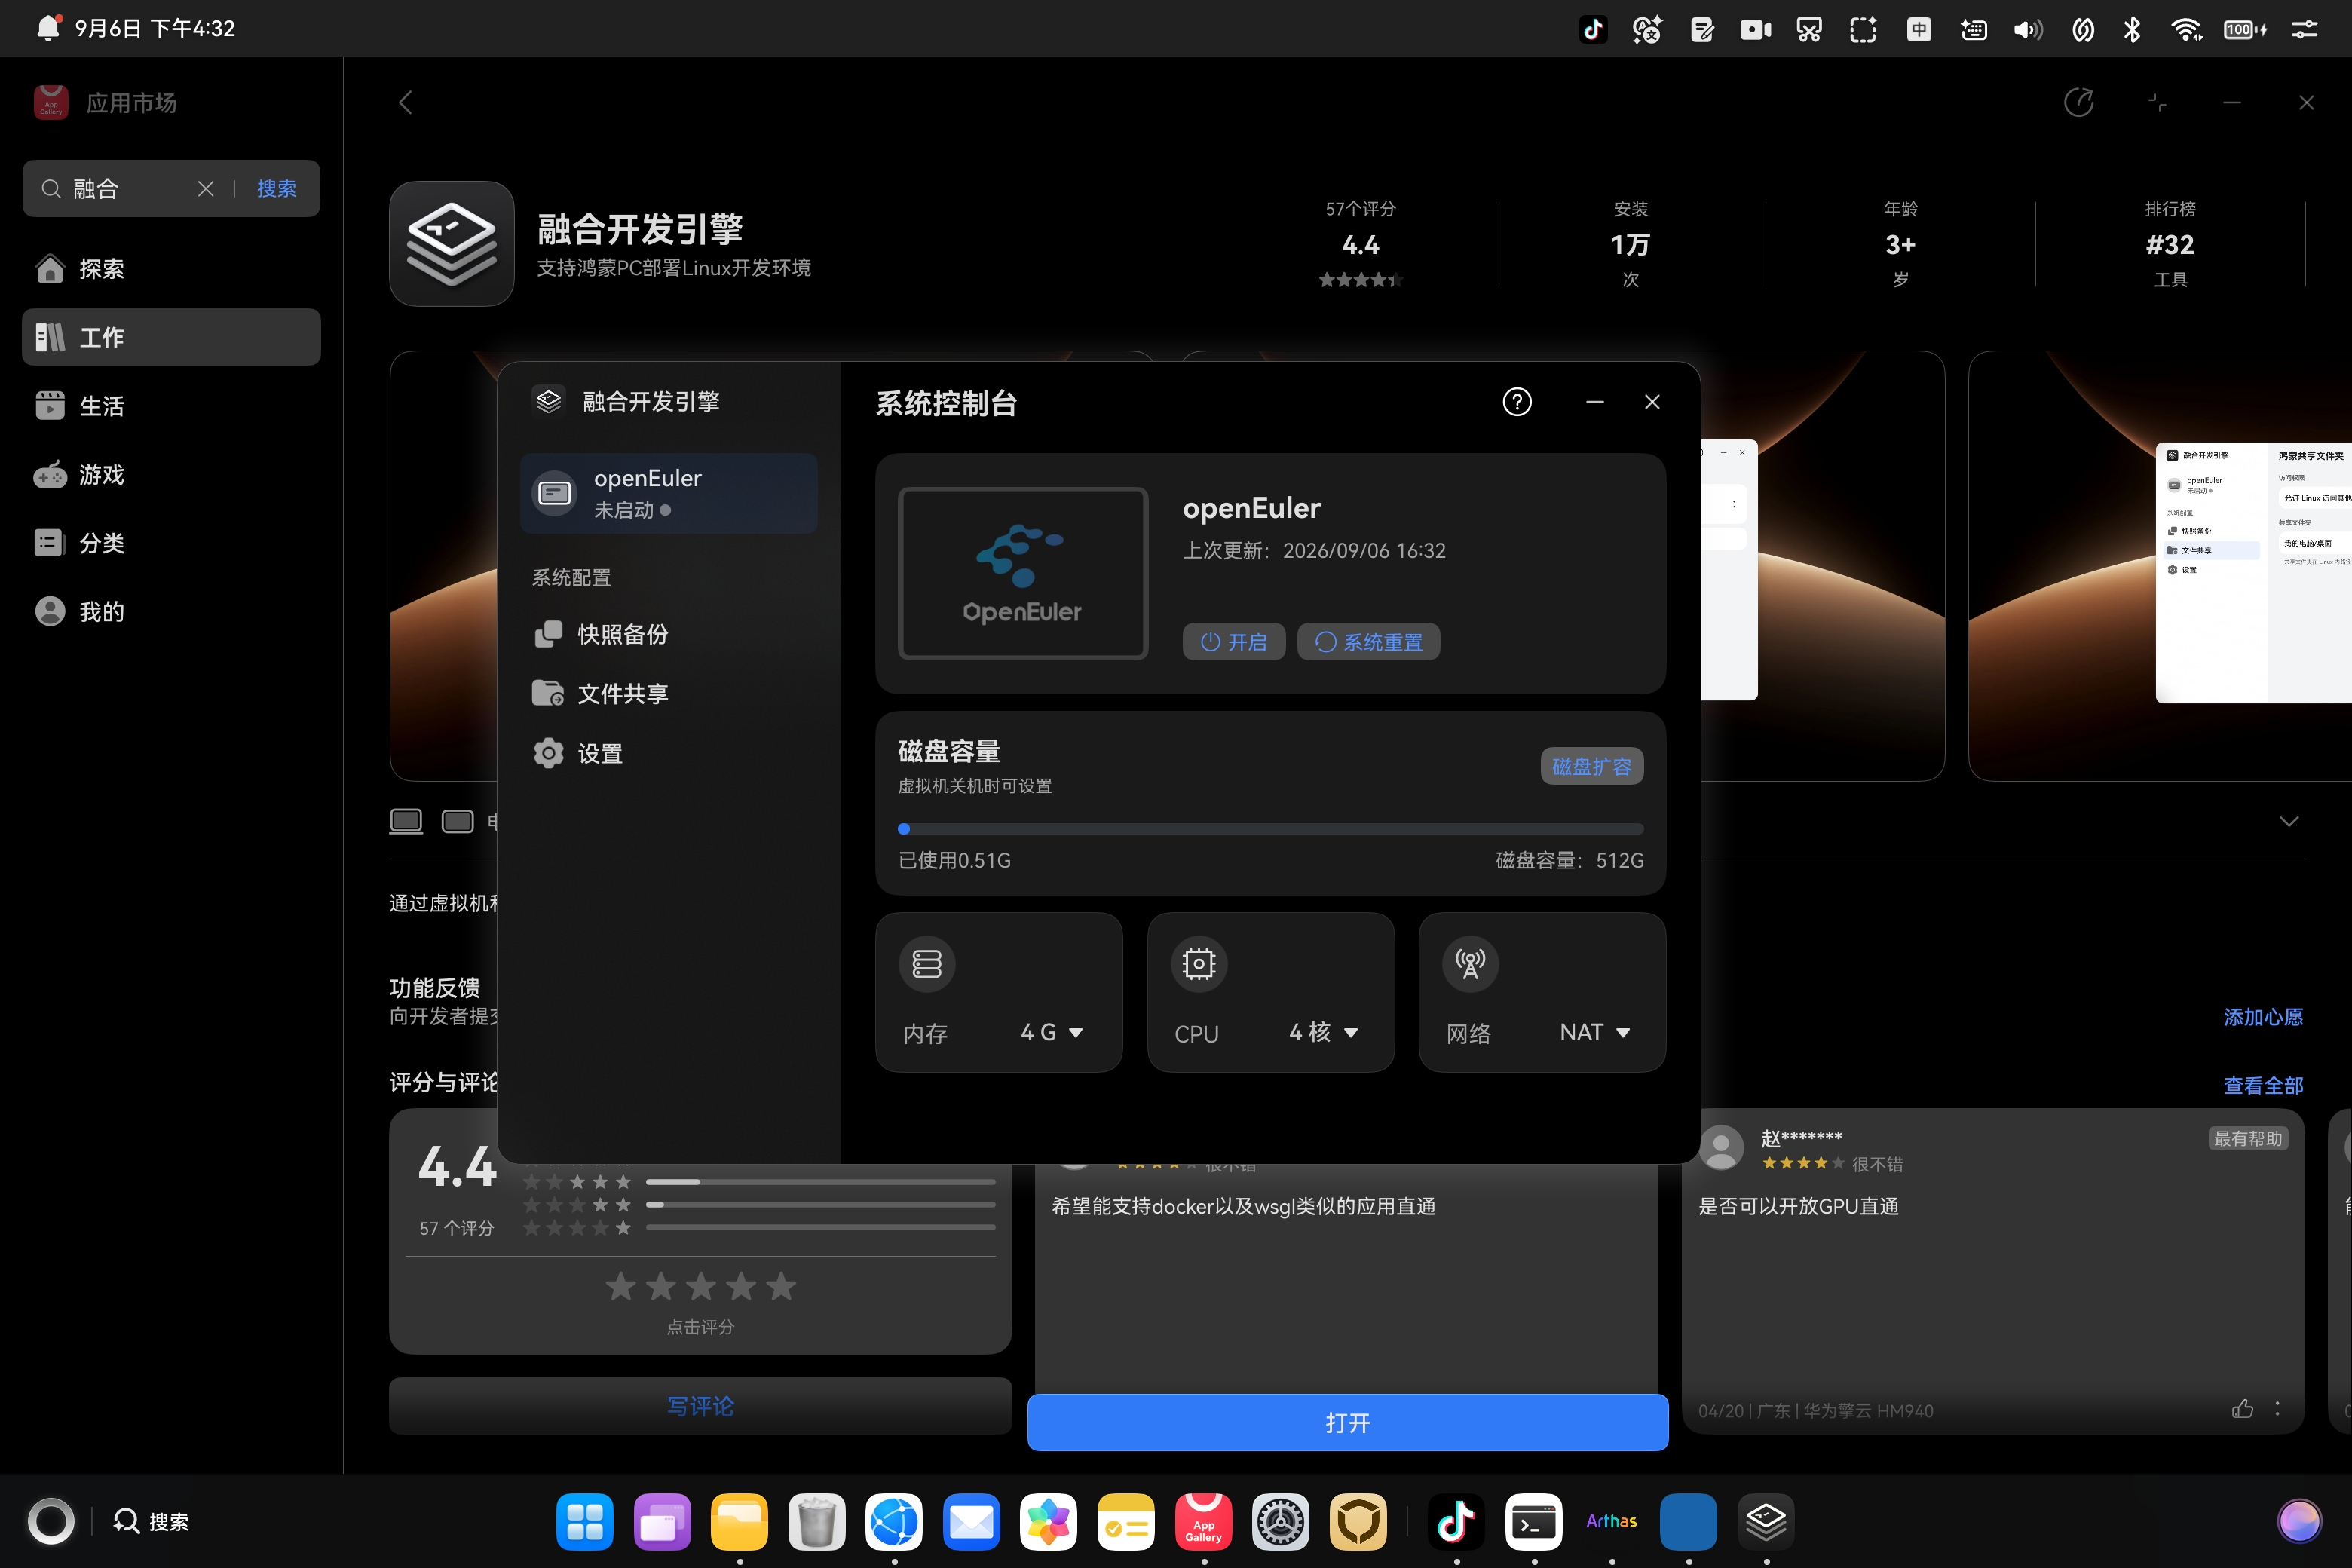This screenshot has height=1568, width=2352.
Task: Launch the browser icon in the dock
Action: [x=894, y=1522]
